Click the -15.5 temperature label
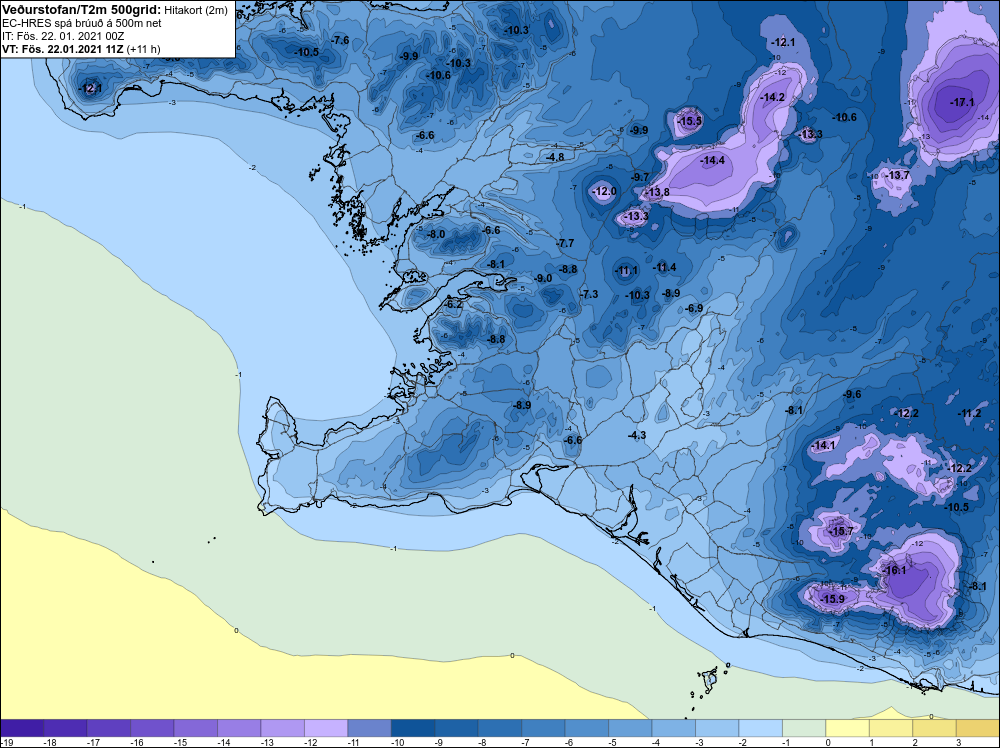This screenshot has height=748, width=1000. click(689, 121)
